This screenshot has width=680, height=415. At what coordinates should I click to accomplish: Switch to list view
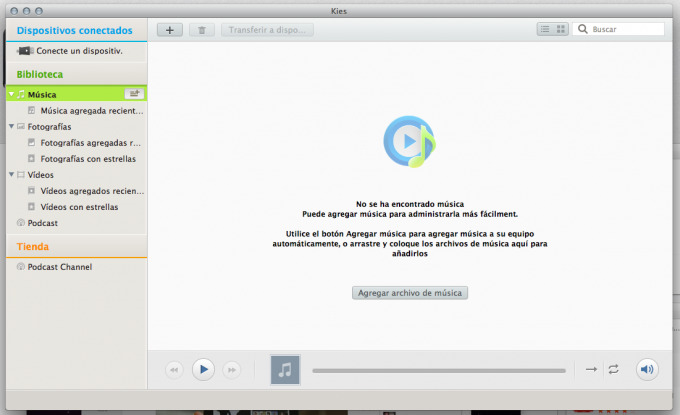(x=545, y=30)
